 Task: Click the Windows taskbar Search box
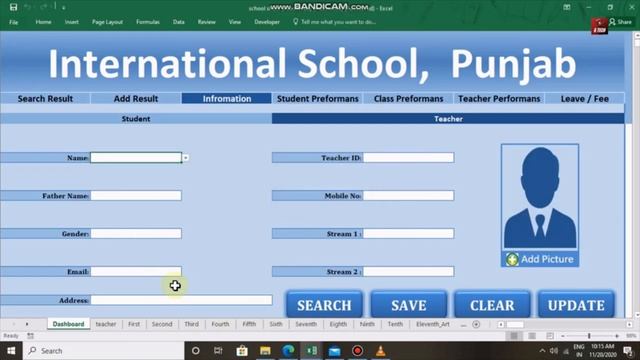click(x=103, y=351)
